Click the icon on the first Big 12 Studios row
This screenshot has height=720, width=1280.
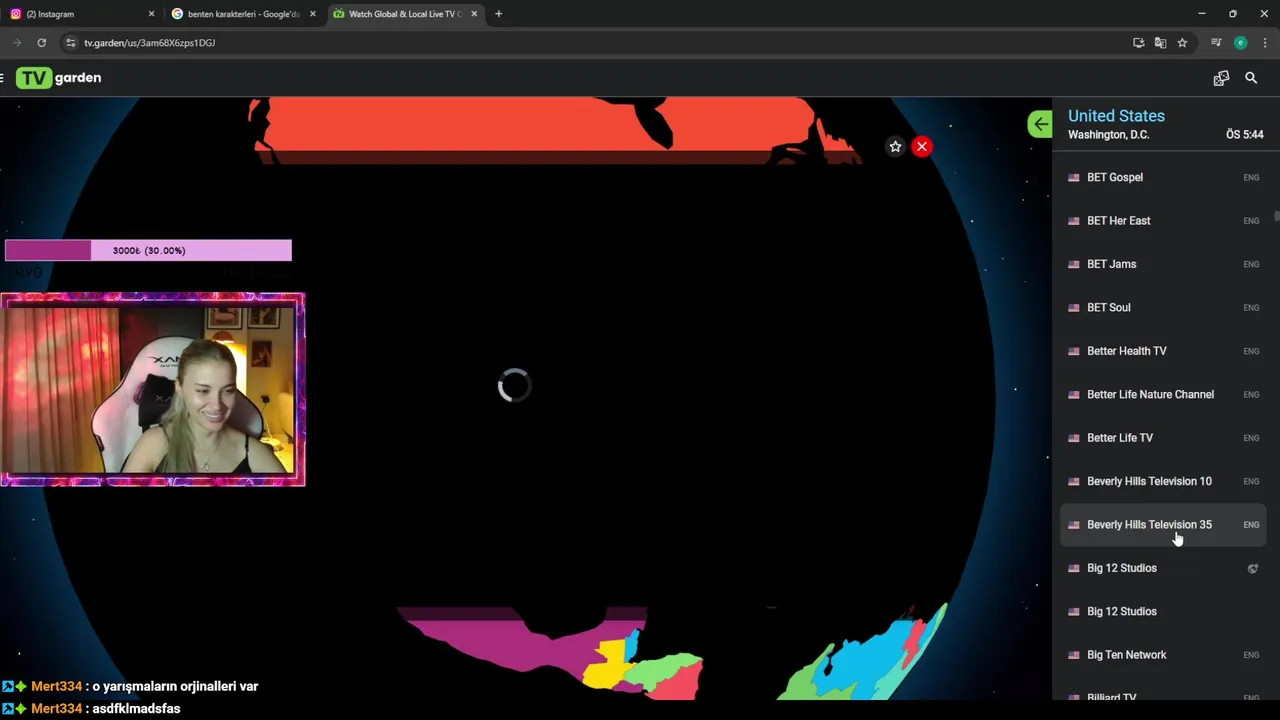pyautogui.click(x=1252, y=568)
